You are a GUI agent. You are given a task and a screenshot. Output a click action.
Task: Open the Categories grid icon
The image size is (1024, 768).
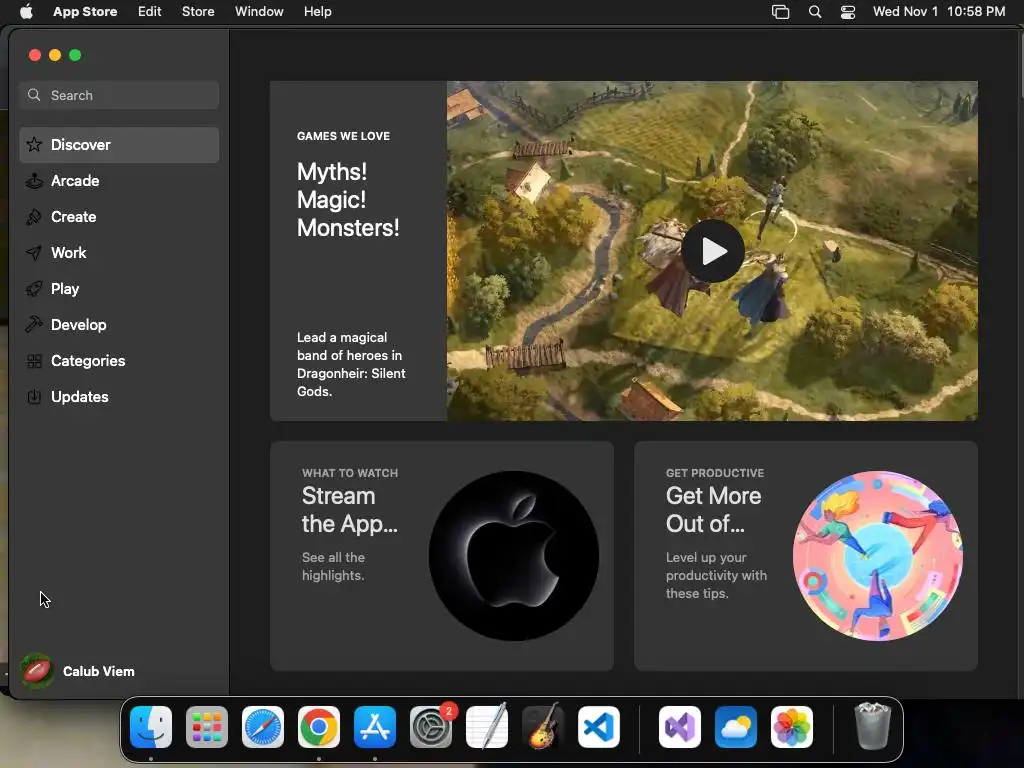(34, 360)
